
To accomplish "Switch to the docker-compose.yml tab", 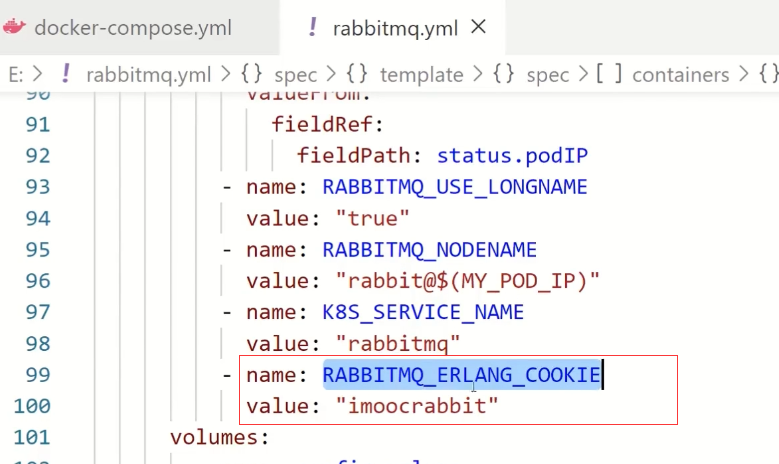I will pos(133,28).
